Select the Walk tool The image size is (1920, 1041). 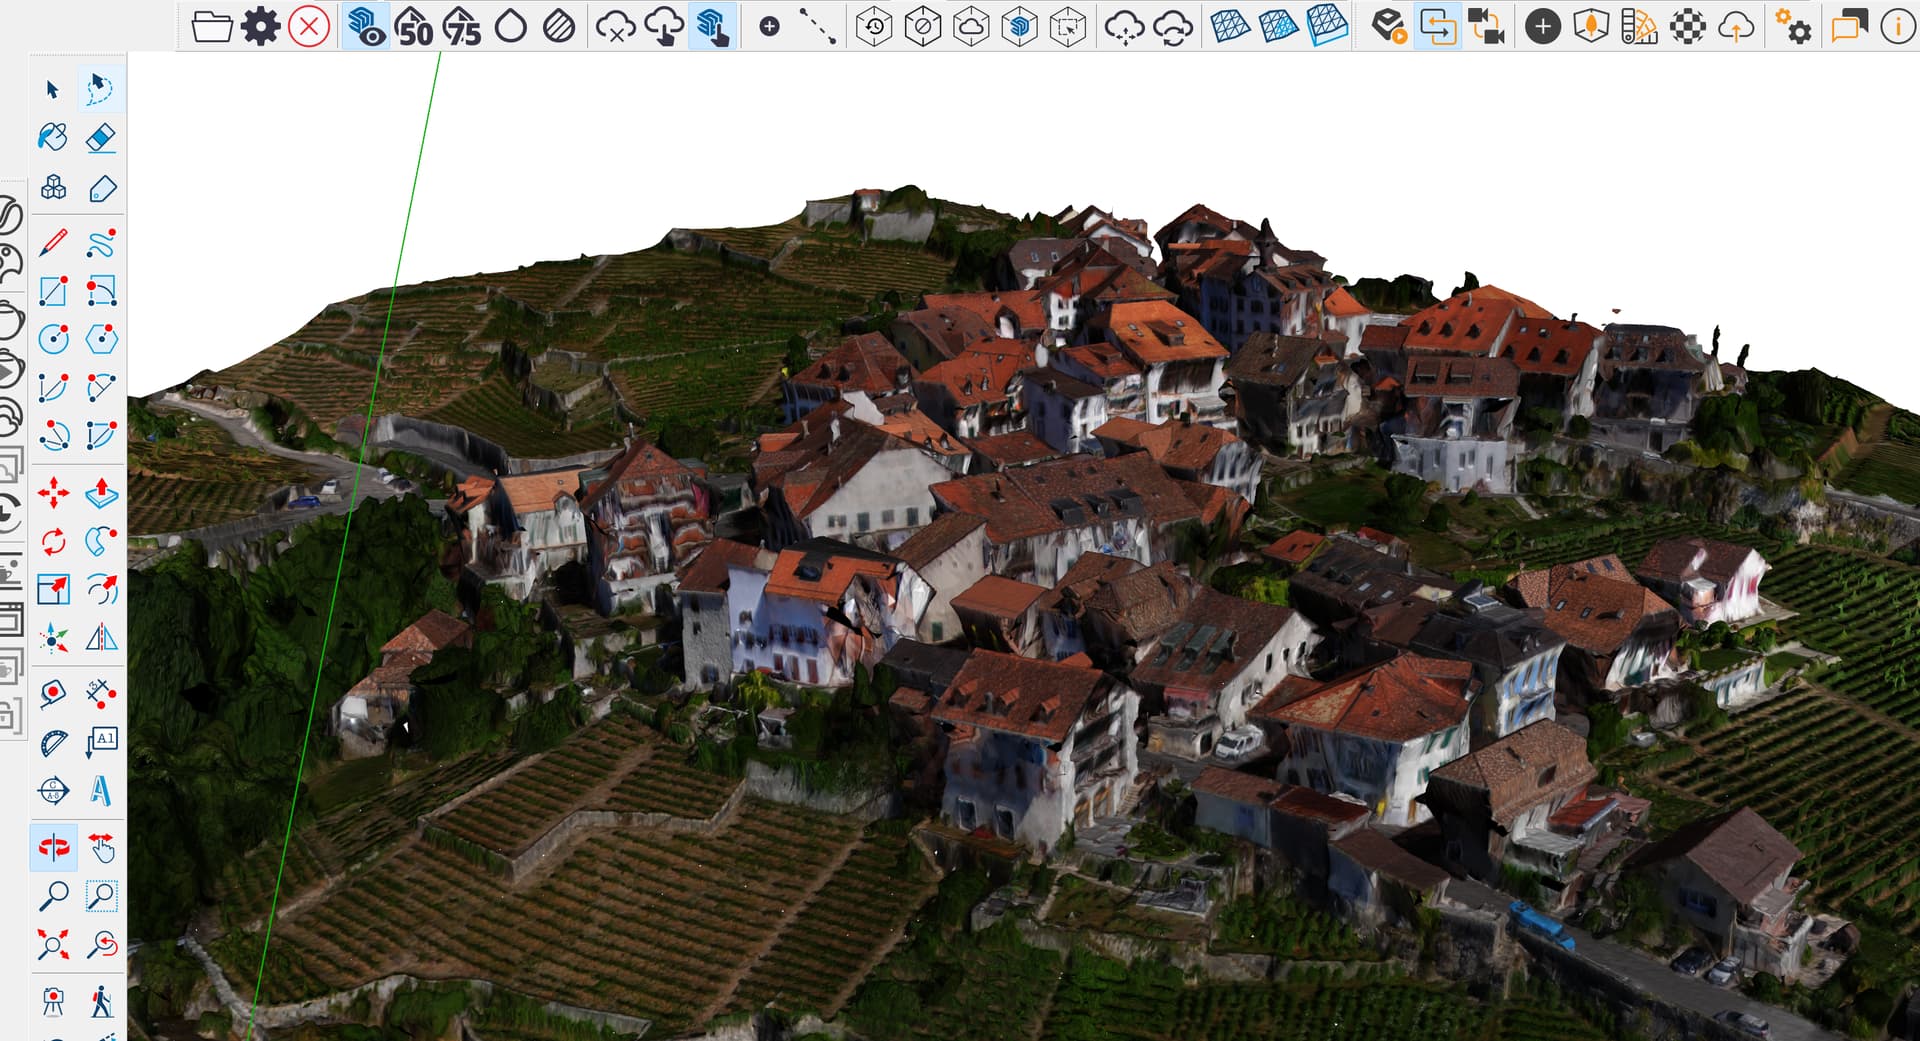pyautogui.click(x=101, y=1001)
